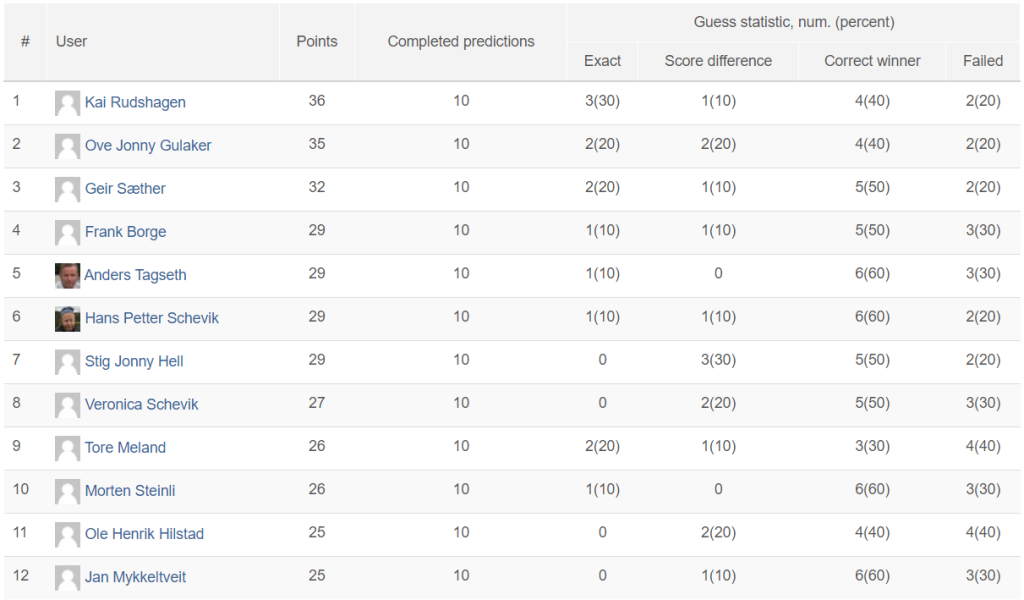Click Ove Jonny Gulaker's avatar icon
This screenshot has width=1024, height=600.
(x=67, y=146)
